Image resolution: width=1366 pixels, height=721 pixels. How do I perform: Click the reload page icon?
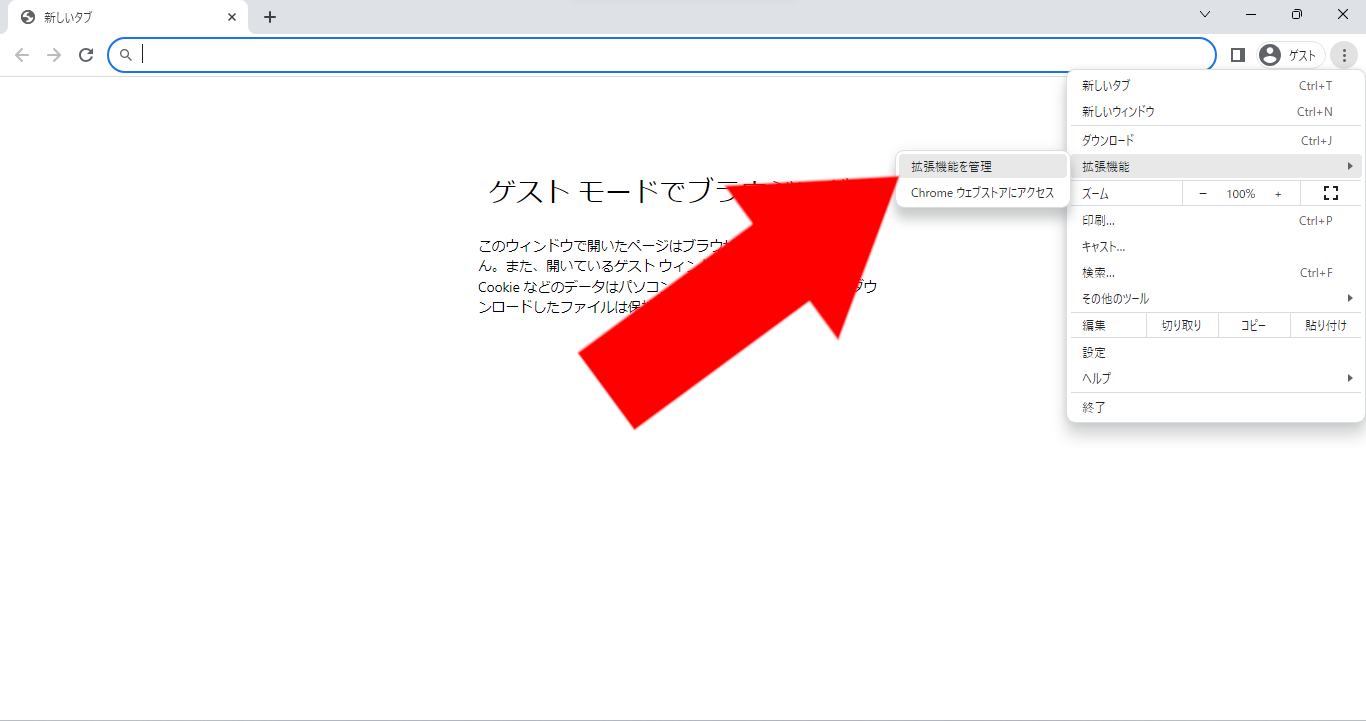(x=86, y=55)
